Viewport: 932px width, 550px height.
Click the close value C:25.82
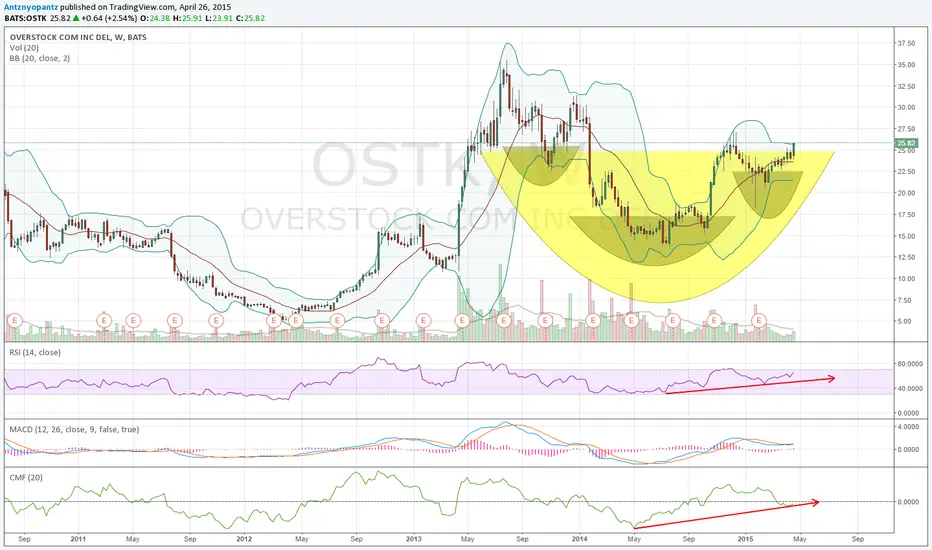(x=250, y=18)
